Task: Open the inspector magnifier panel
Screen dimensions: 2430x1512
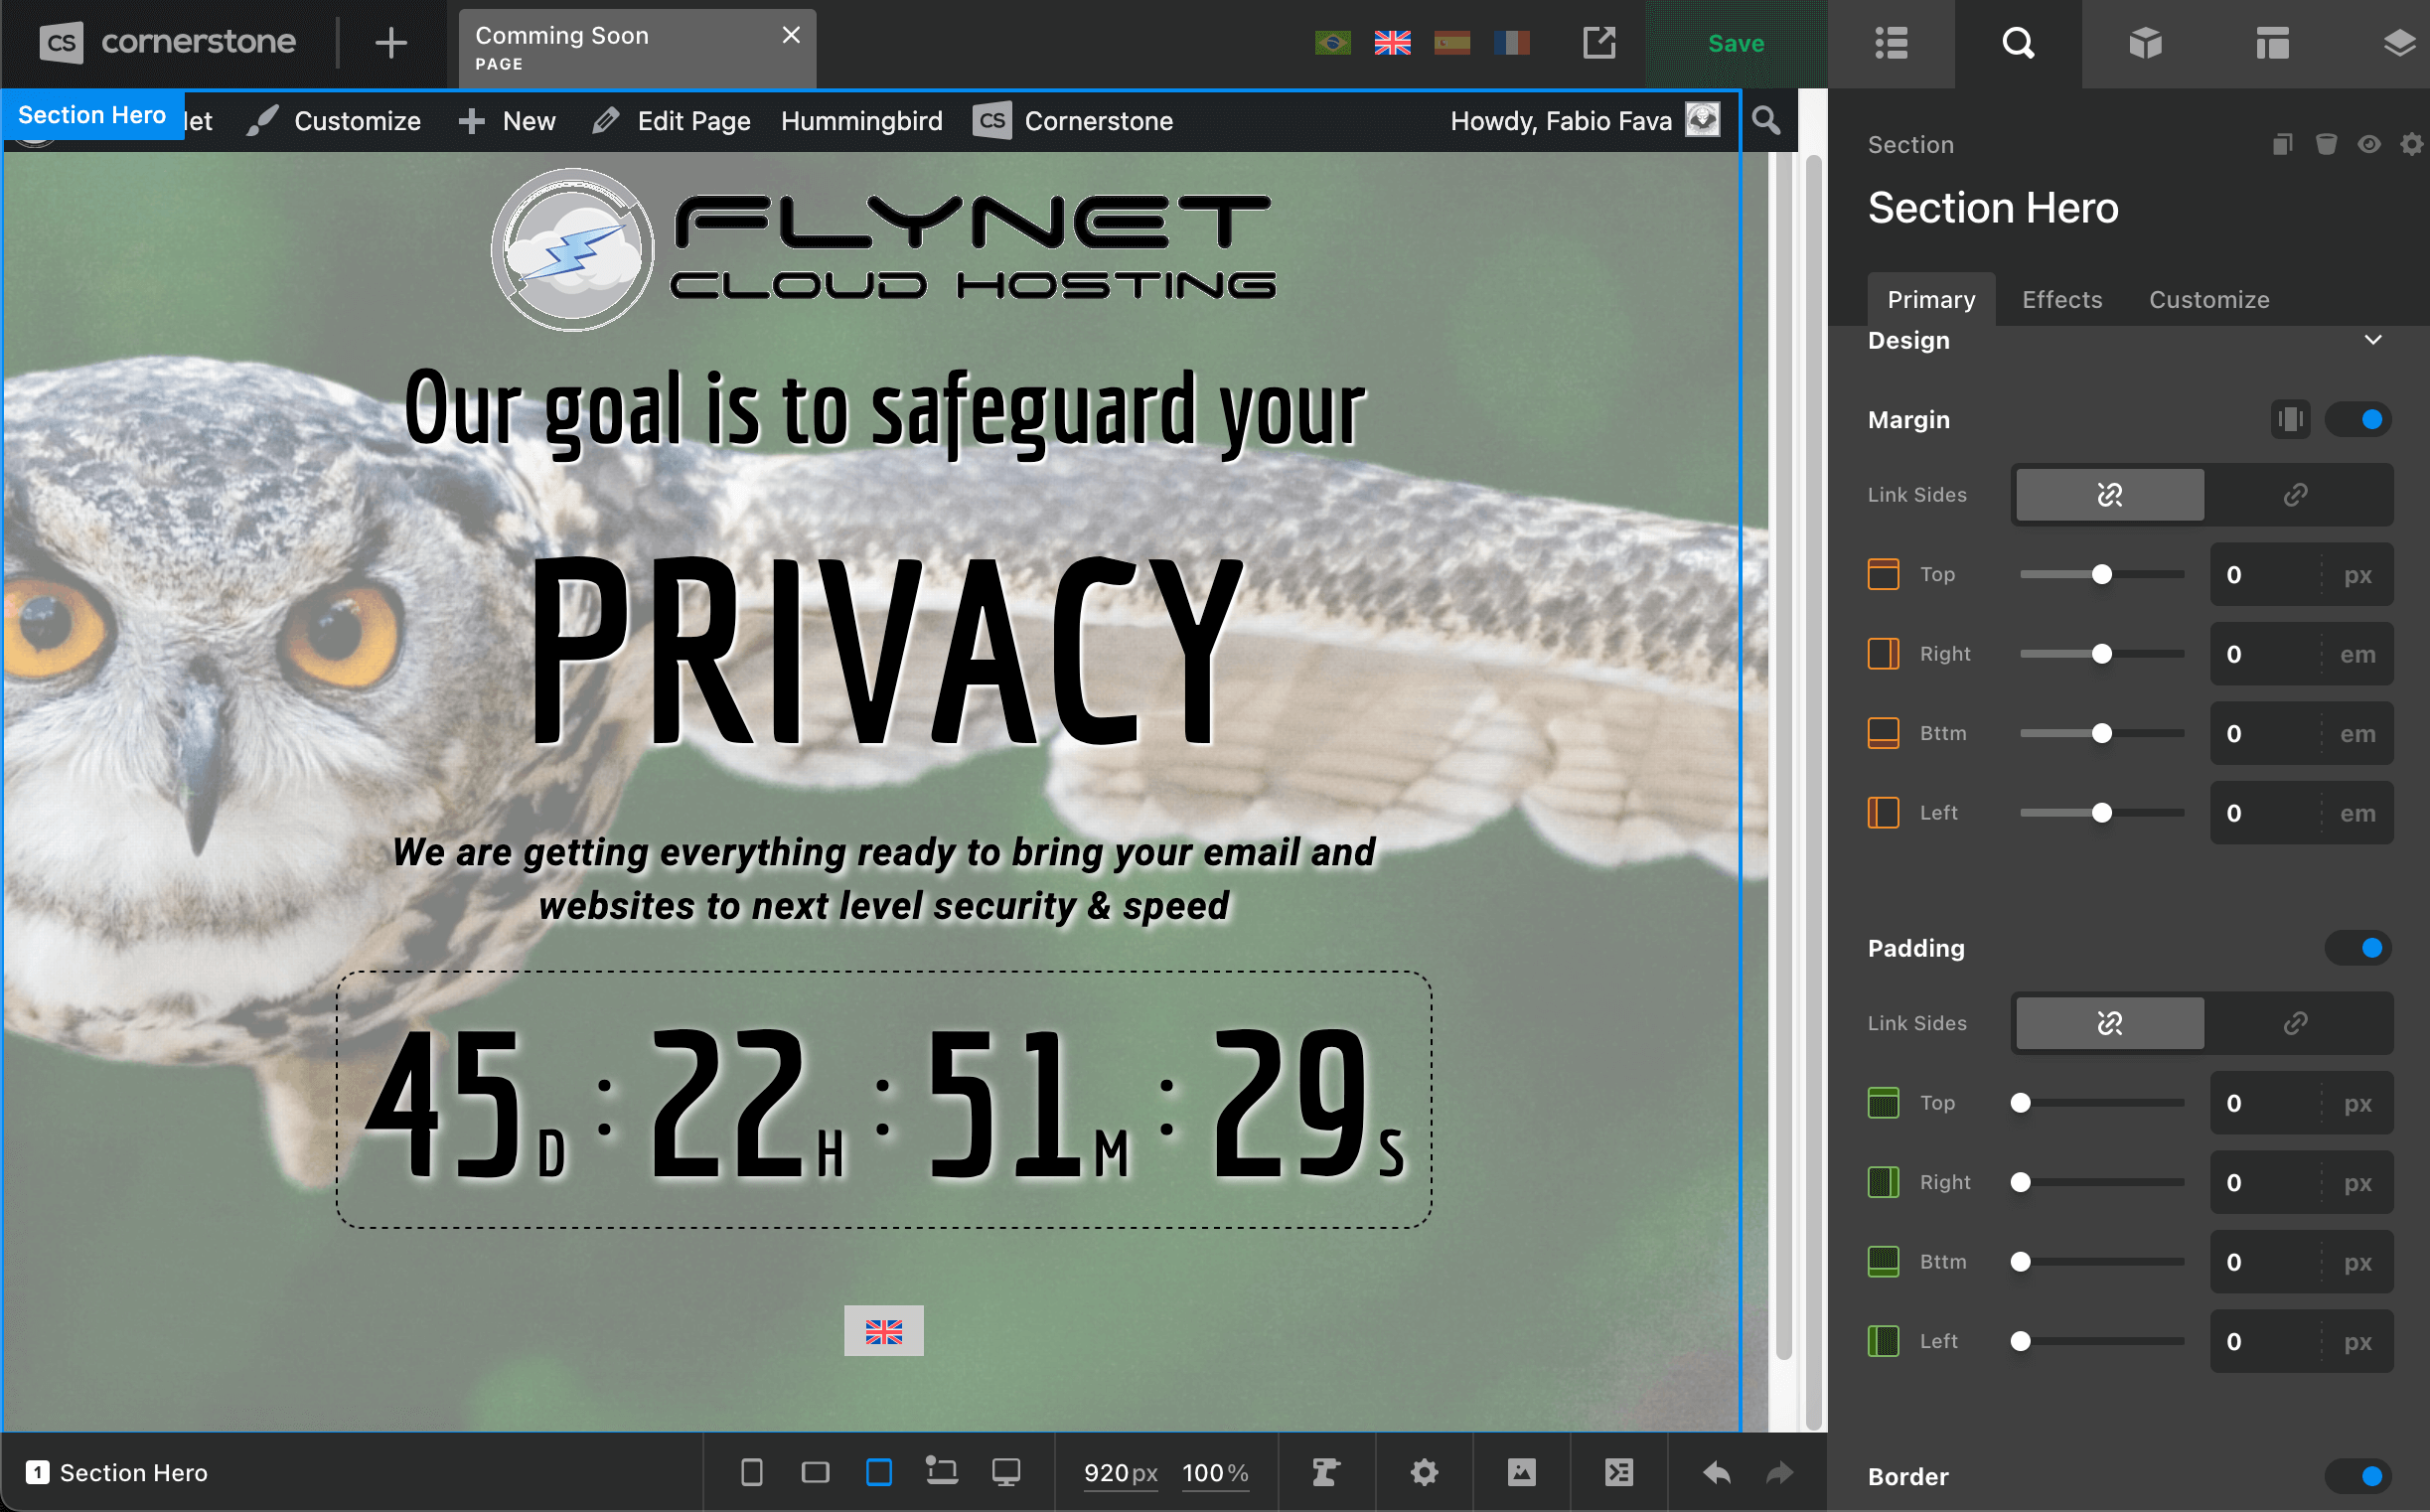Action: [x=2018, y=44]
